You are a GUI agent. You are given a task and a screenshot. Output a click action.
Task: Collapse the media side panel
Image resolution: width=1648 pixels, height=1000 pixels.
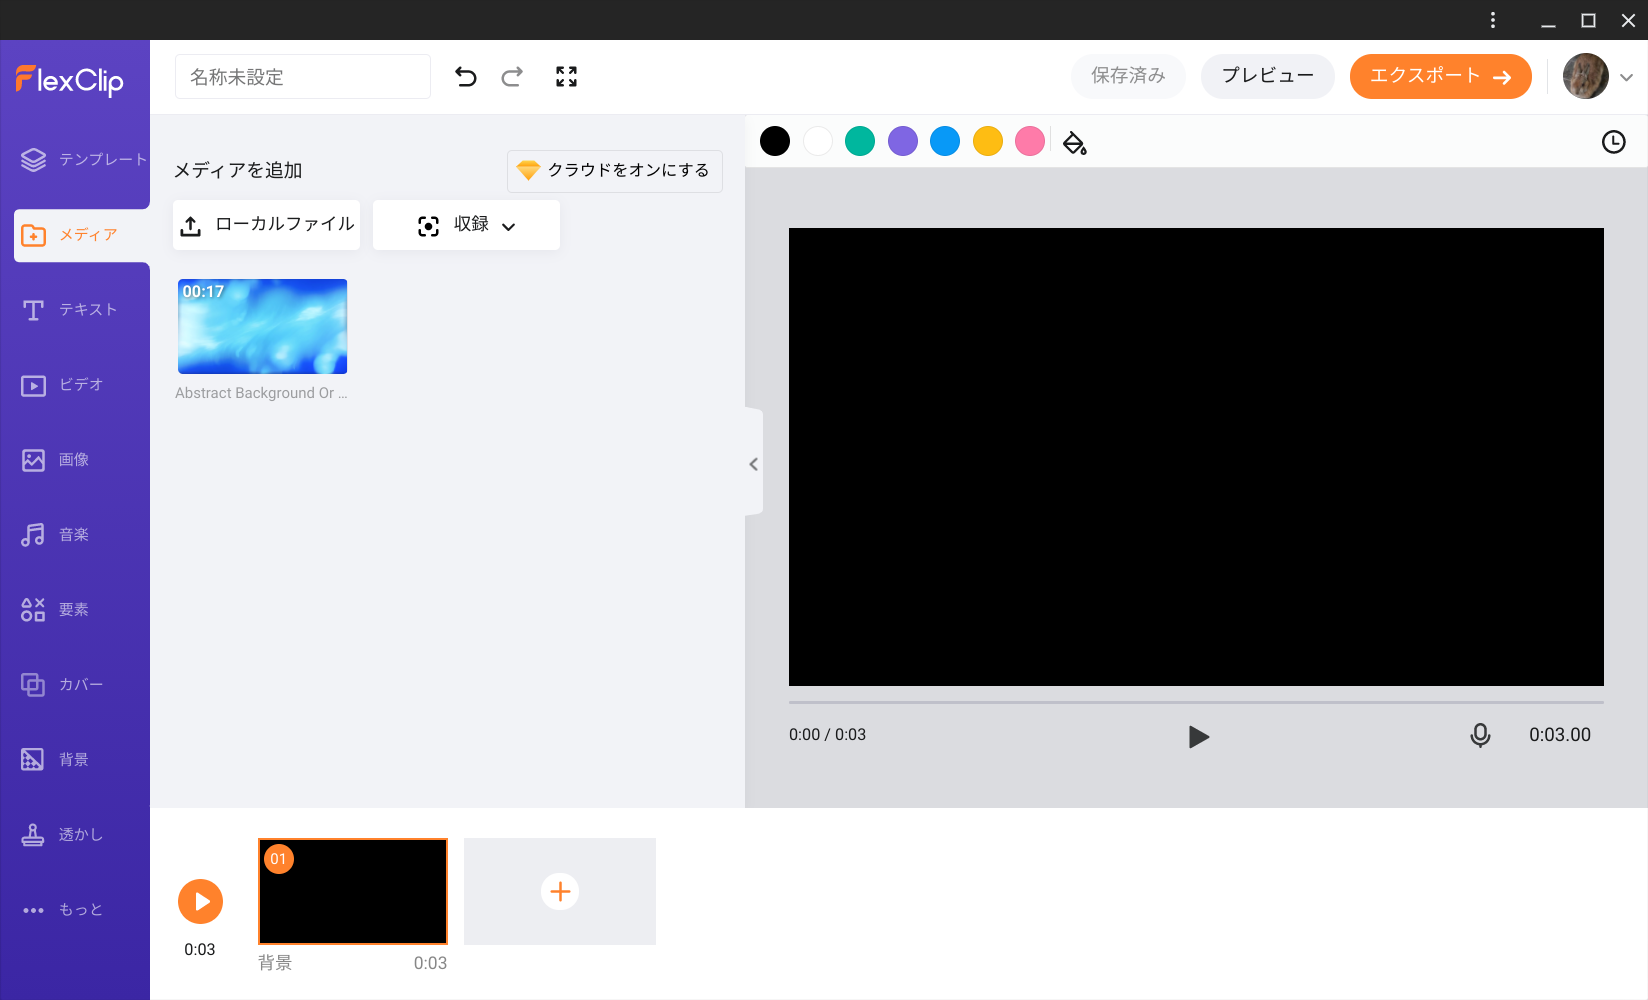753,464
